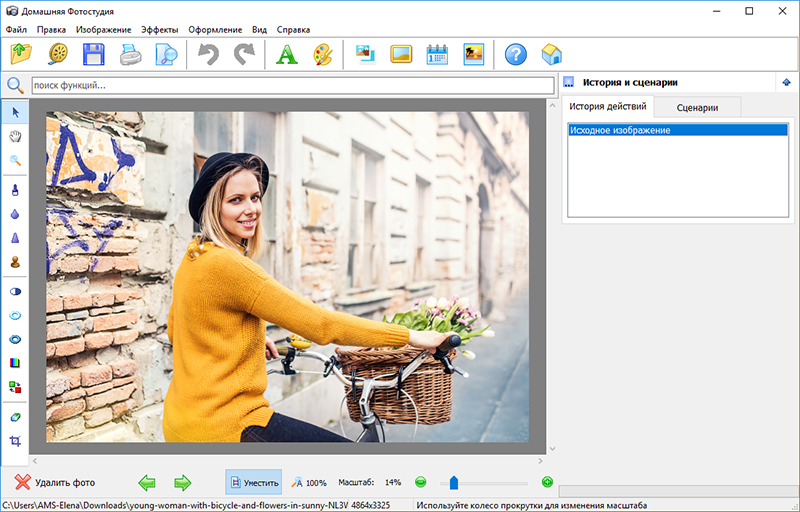
Task: Open the Эффекты menu
Action: pyautogui.click(x=160, y=30)
